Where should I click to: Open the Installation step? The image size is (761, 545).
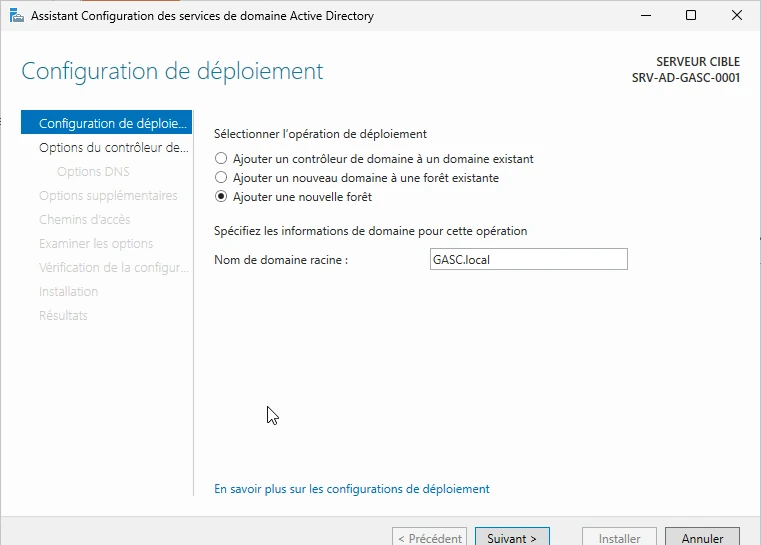pos(68,291)
